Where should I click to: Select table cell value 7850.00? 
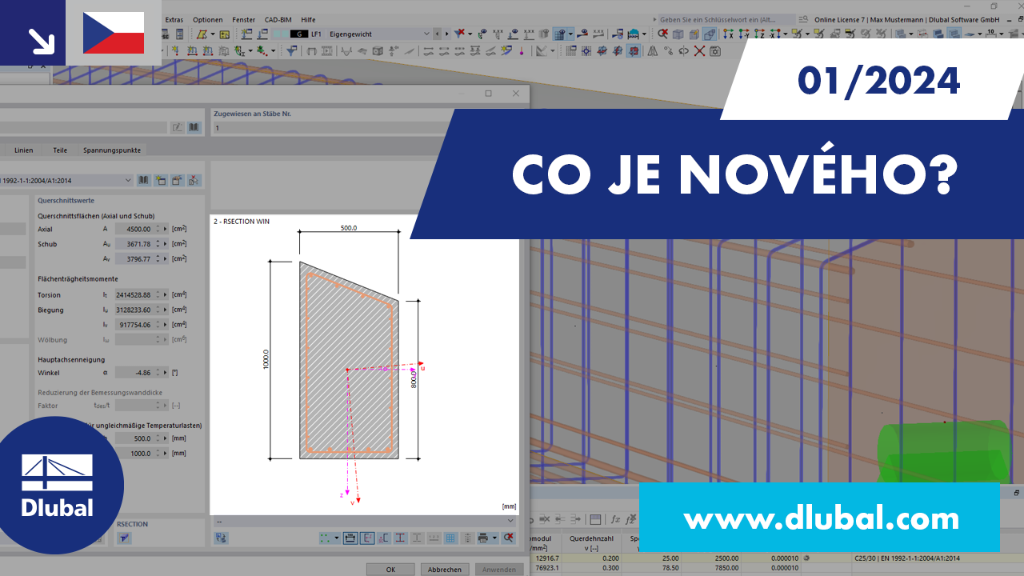click(726, 568)
